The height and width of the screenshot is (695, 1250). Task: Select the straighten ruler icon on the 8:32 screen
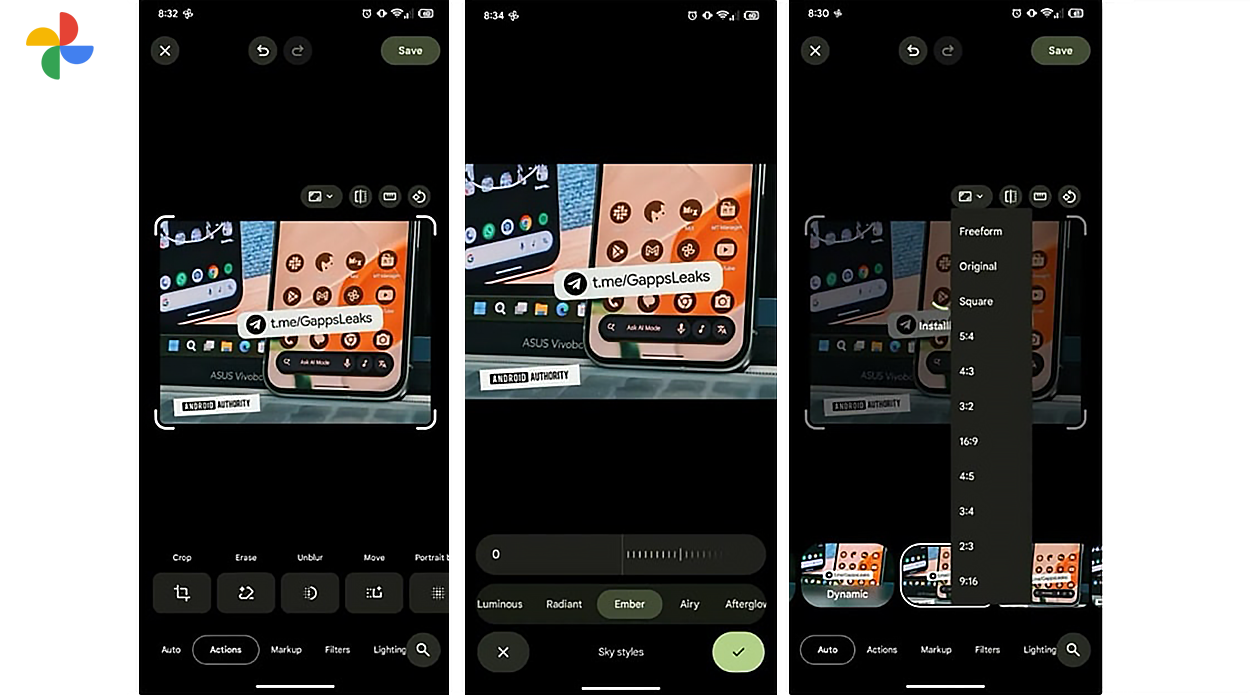(x=390, y=197)
